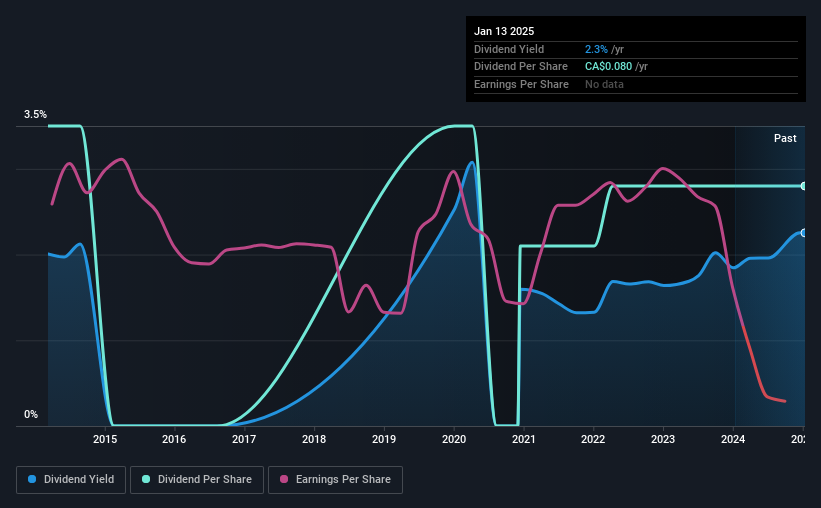Click the 0% y-axis label
Viewport: 821px width, 508px height.
click(x=31, y=414)
